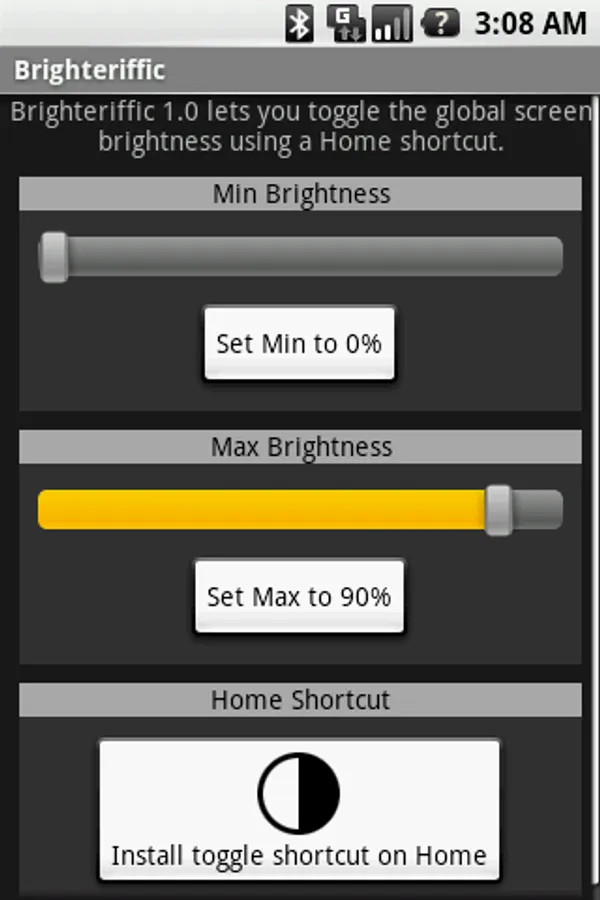Tap the right end of Min Brightness slider
The image size is (600, 900).
coord(550,257)
